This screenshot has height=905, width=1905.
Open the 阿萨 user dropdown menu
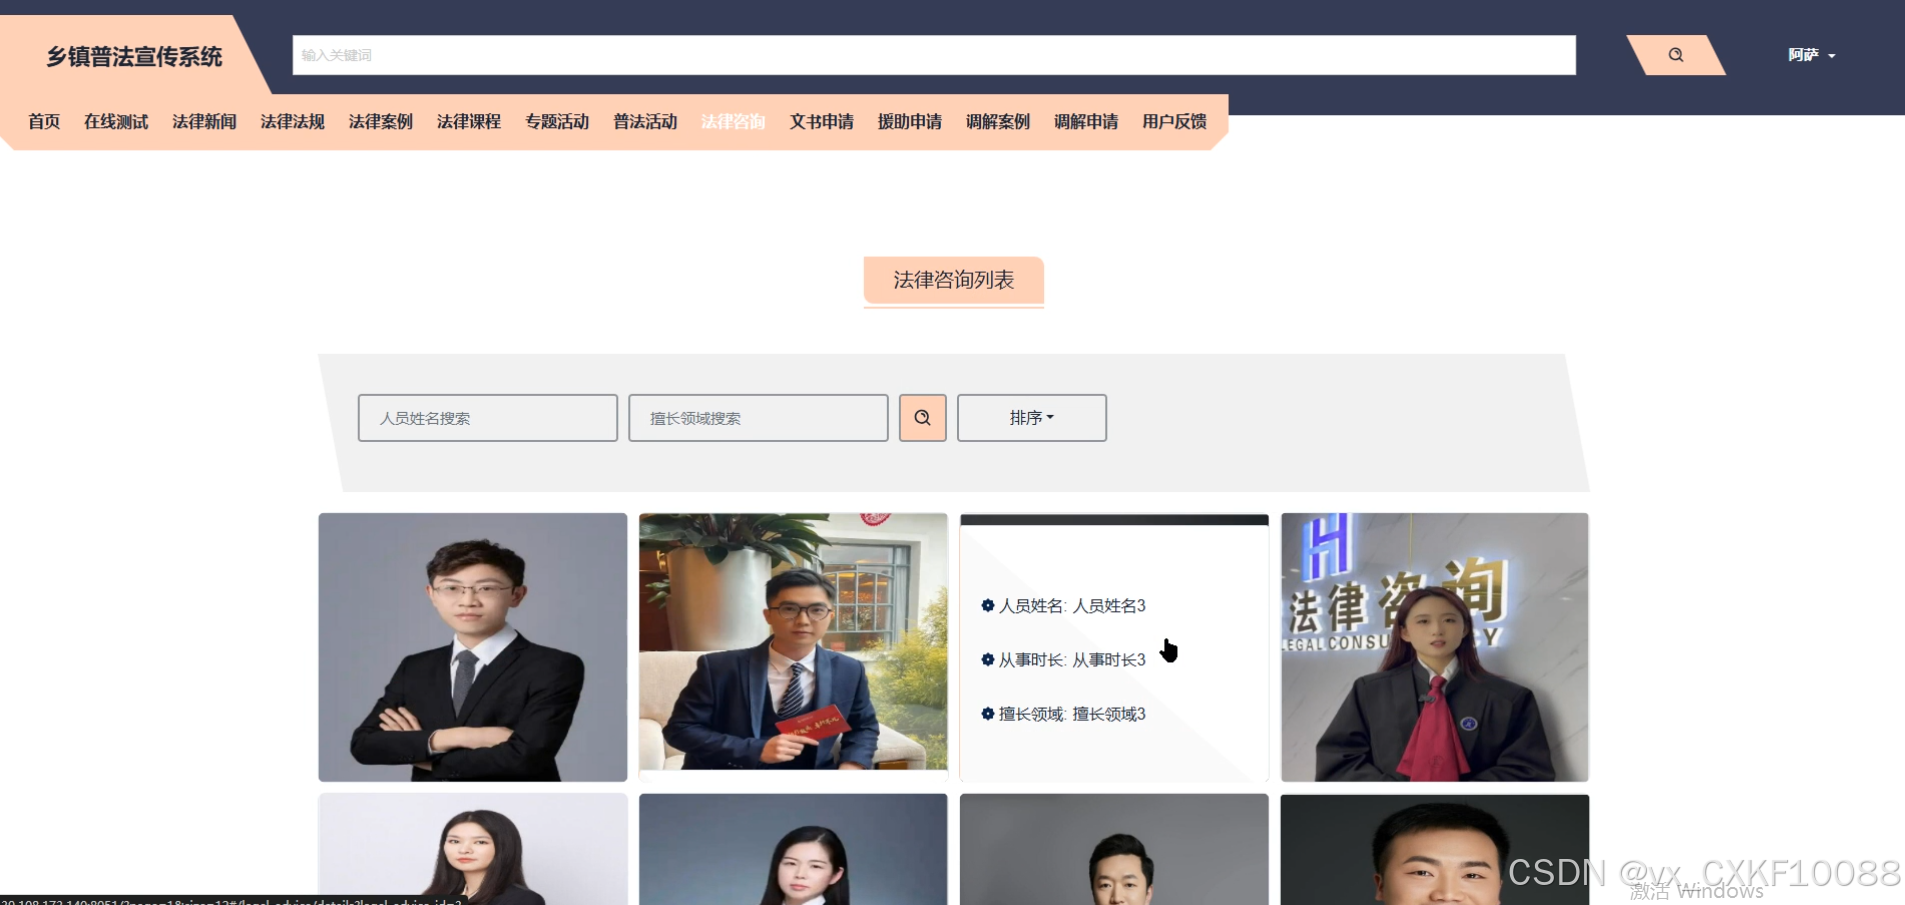1811,55
